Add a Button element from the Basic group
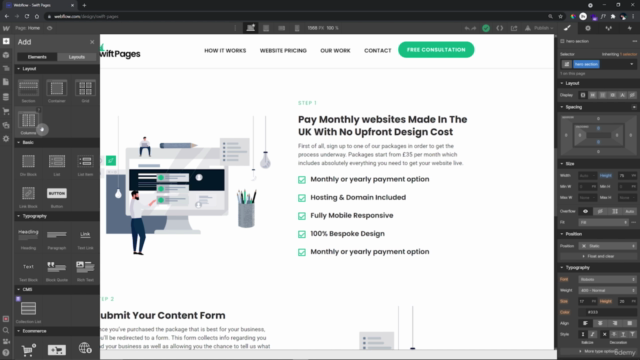Viewport: 640px width, 360px height. coord(57,197)
